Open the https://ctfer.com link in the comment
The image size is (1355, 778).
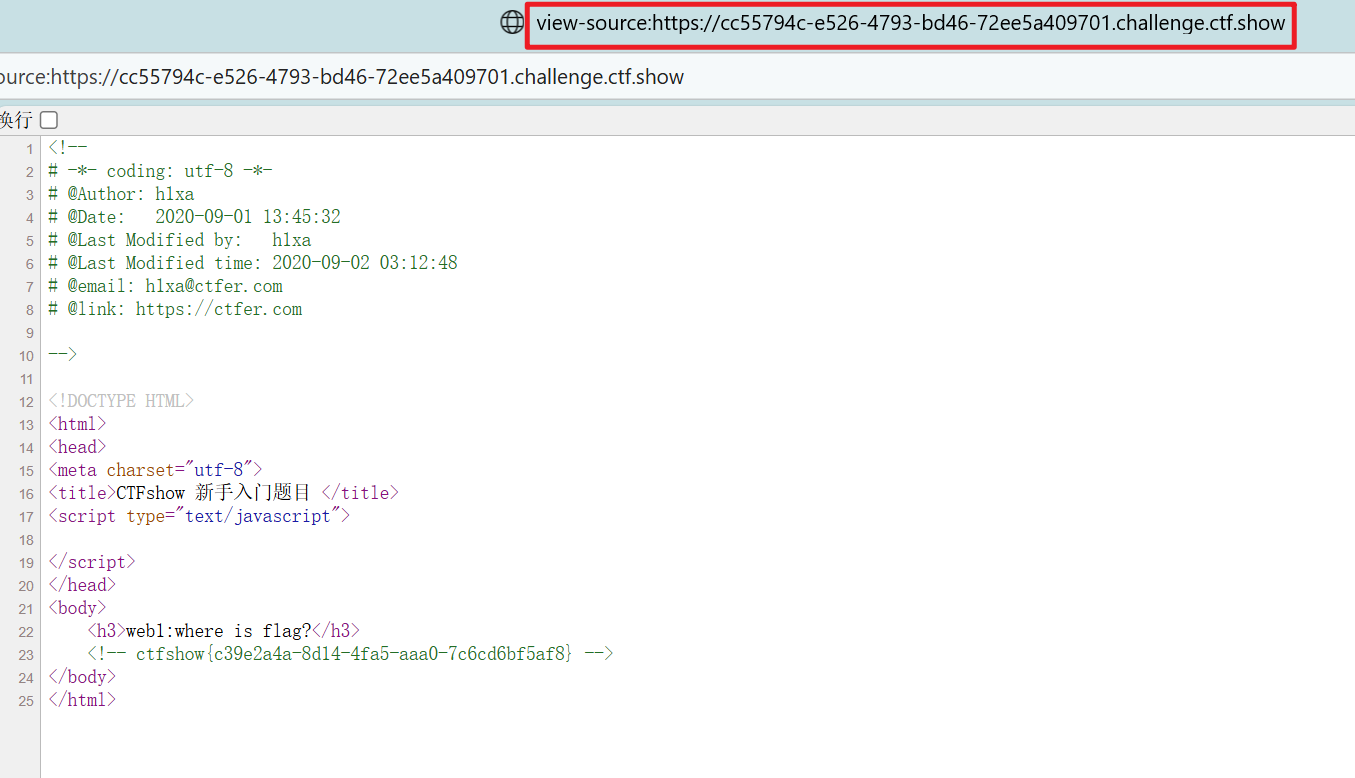pos(219,309)
